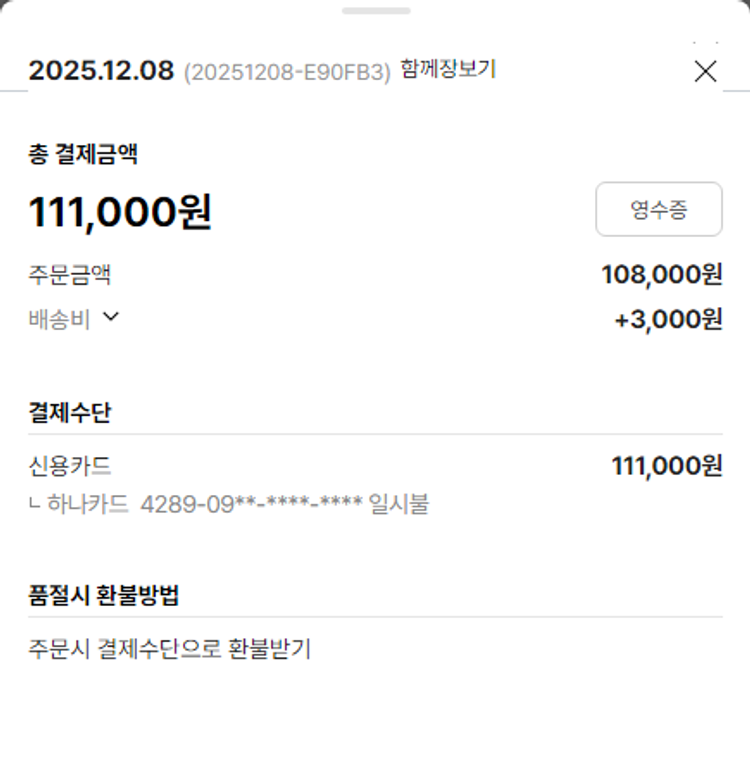
Task: Click the 주문금액 label
Action: pyautogui.click(x=70, y=274)
